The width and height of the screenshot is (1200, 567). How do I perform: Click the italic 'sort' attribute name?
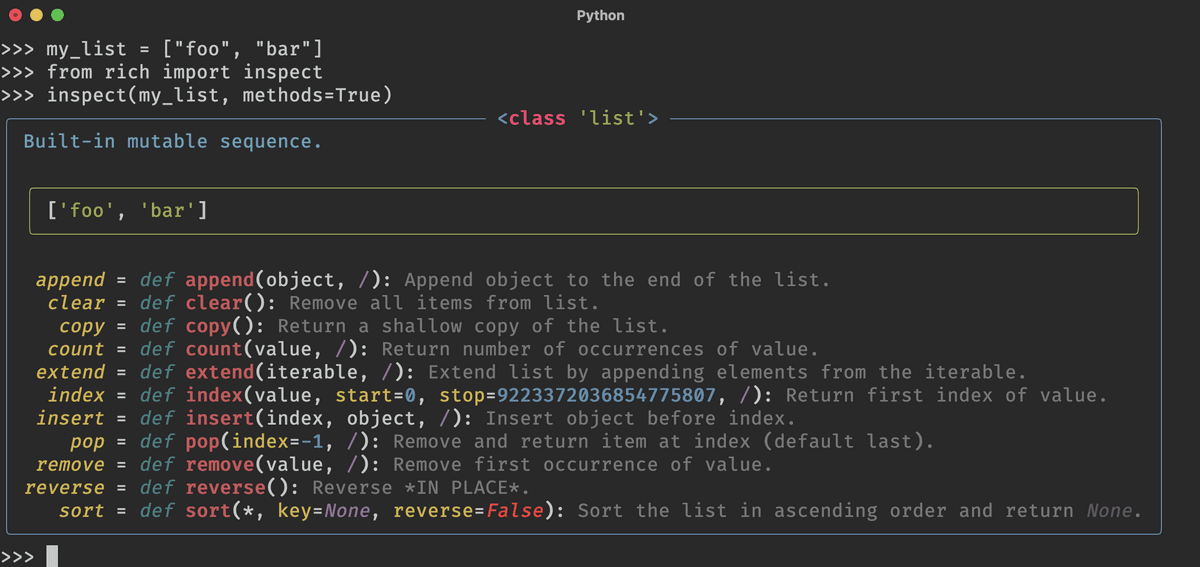pyautogui.click(x=82, y=510)
